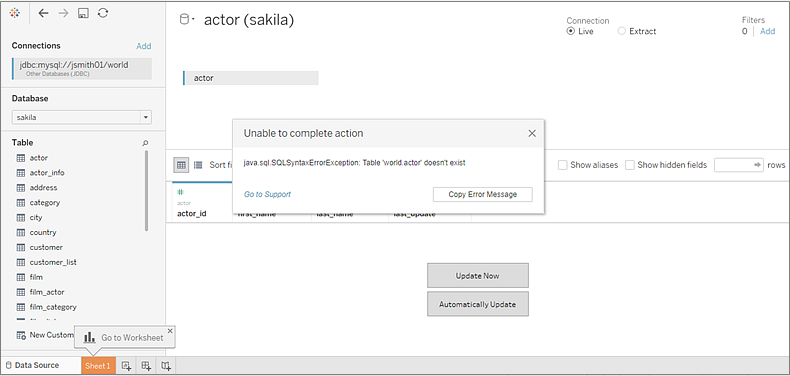Click the Automatically Update button
The width and height of the screenshot is (790, 376).
pyautogui.click(x=478, y=304)
